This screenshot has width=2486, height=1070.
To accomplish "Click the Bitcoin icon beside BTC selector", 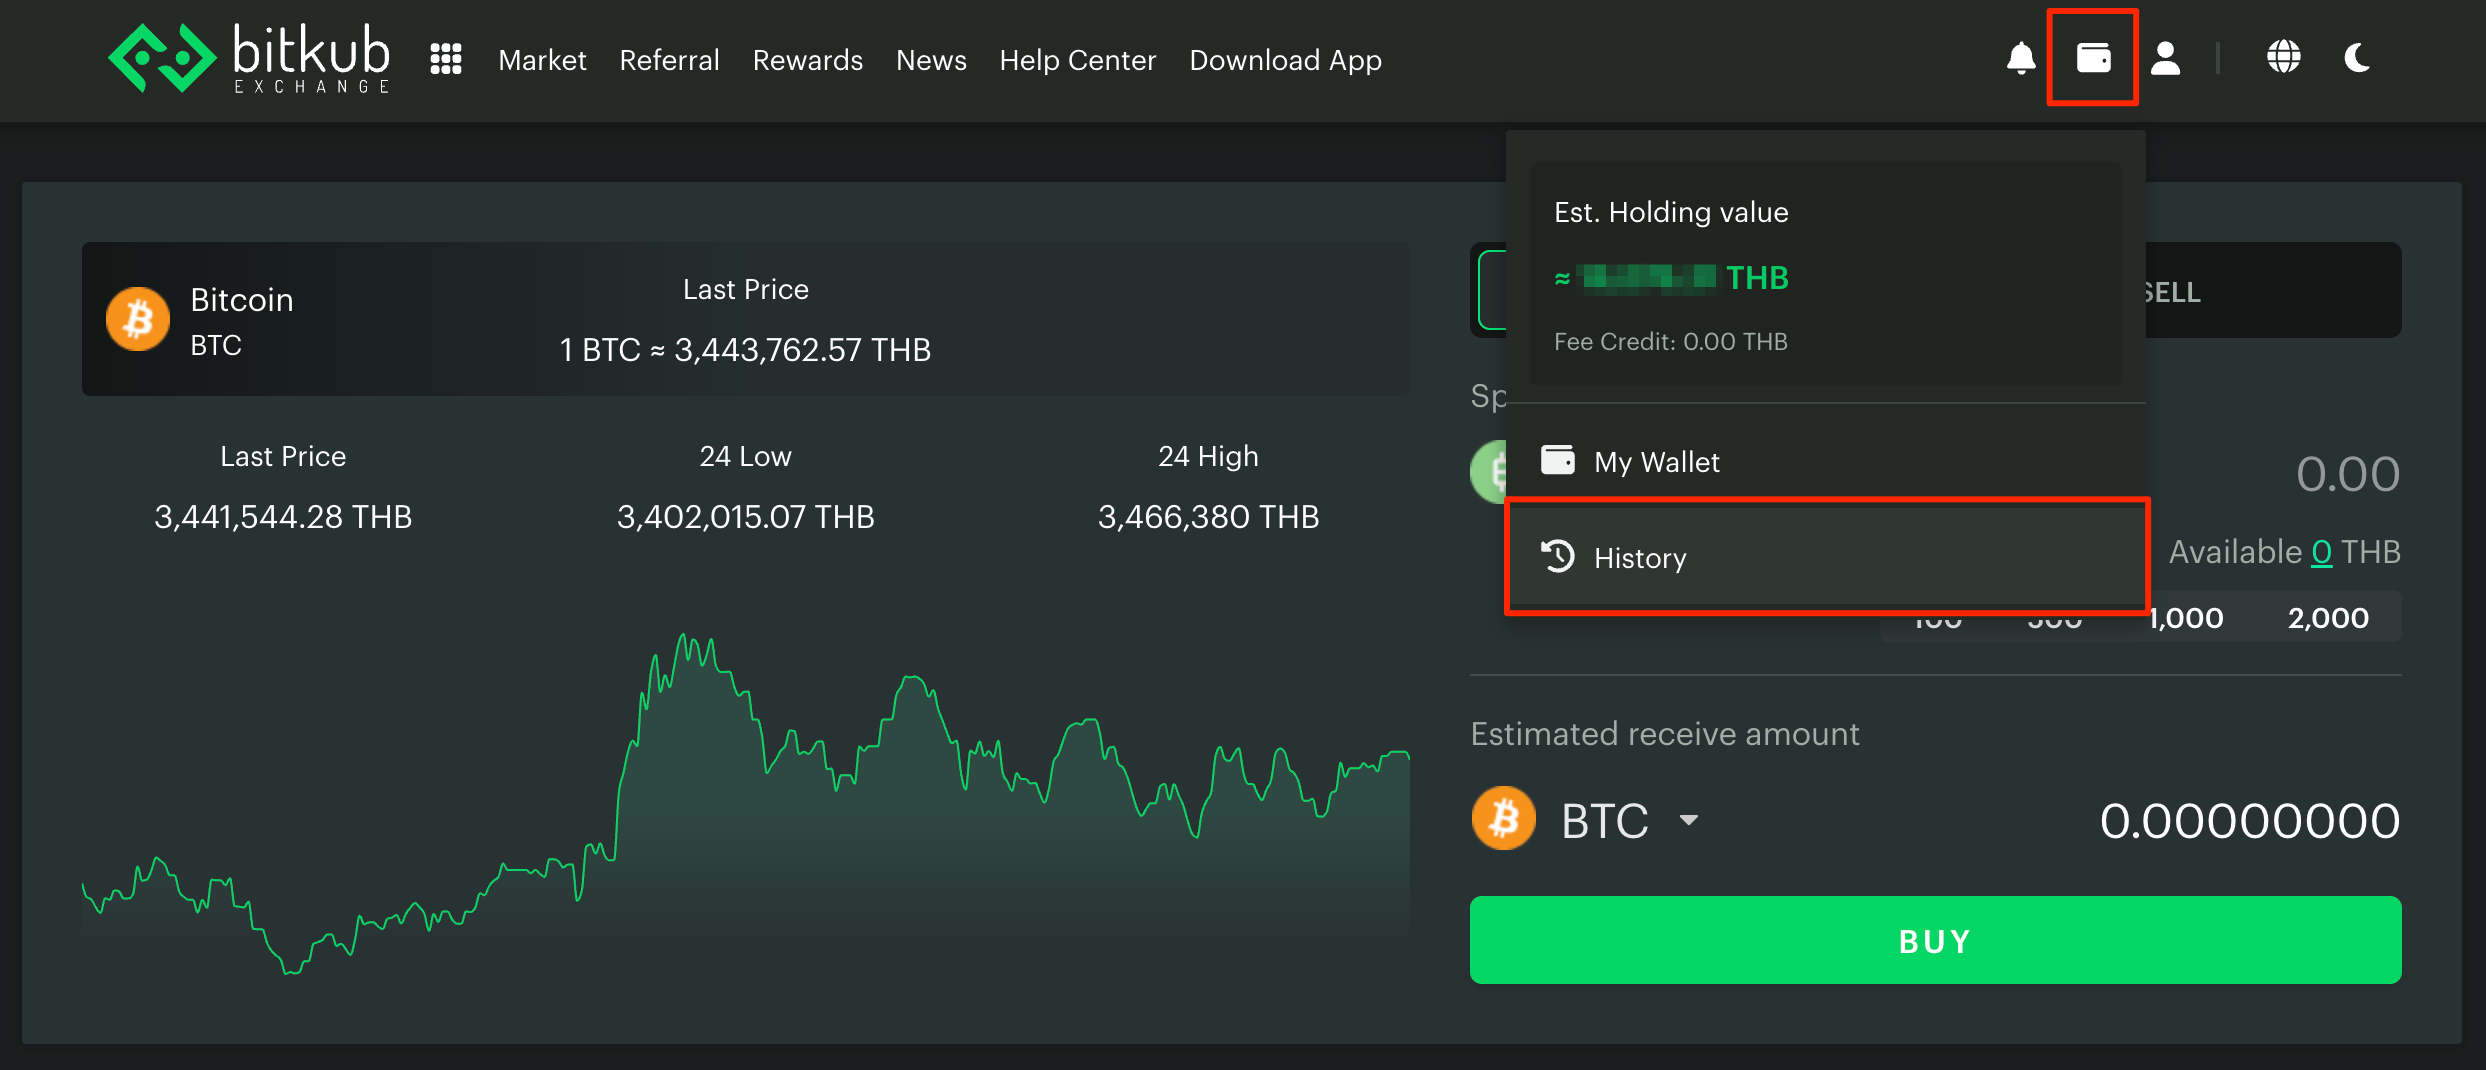I will click(1503, 818).
